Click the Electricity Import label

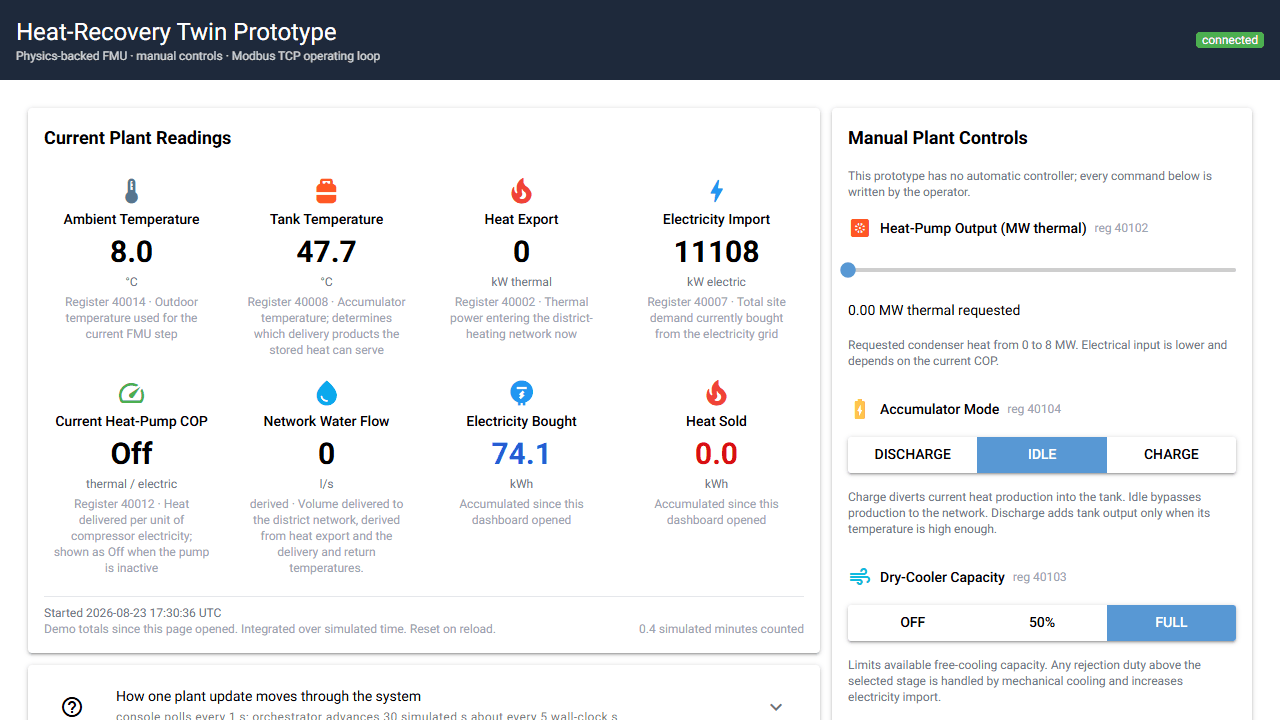(x=716, y=219)
